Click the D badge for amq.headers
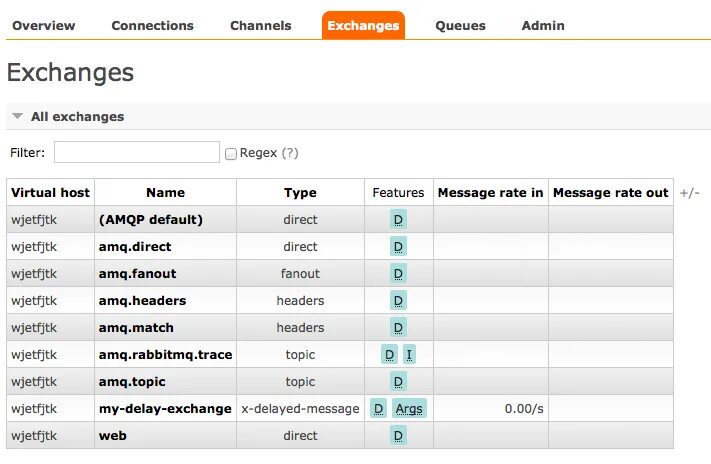Viewport: 711px width, 464px height. (x=398, y=301)
